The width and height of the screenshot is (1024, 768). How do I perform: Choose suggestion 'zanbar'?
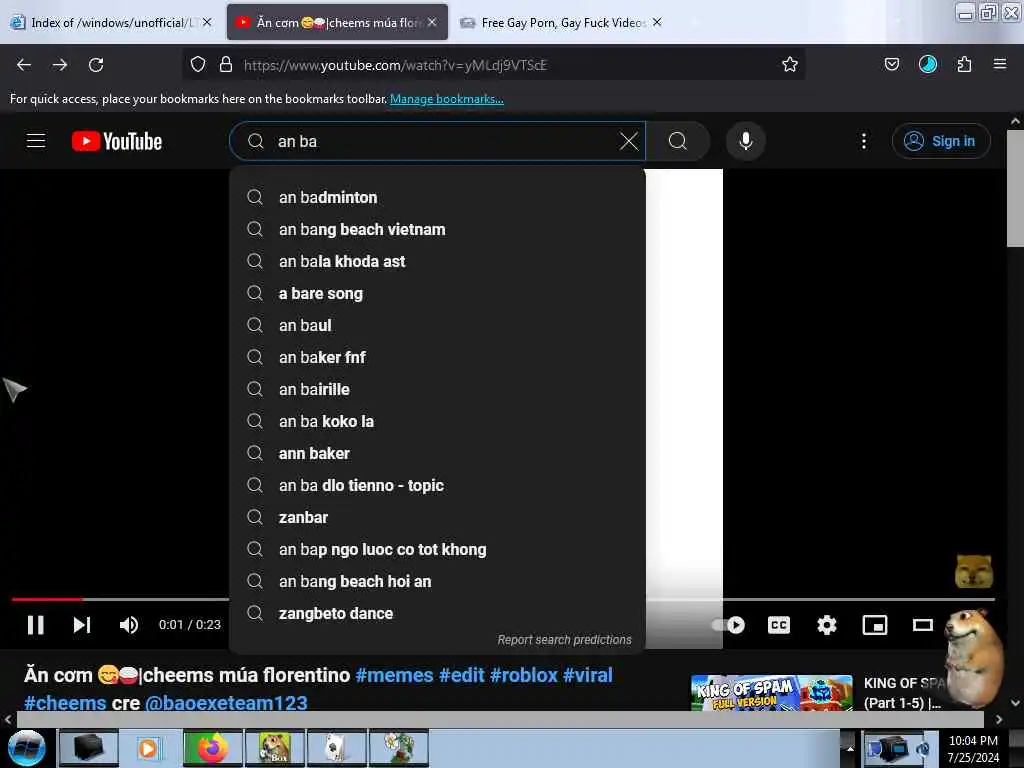tap(437, 517)
